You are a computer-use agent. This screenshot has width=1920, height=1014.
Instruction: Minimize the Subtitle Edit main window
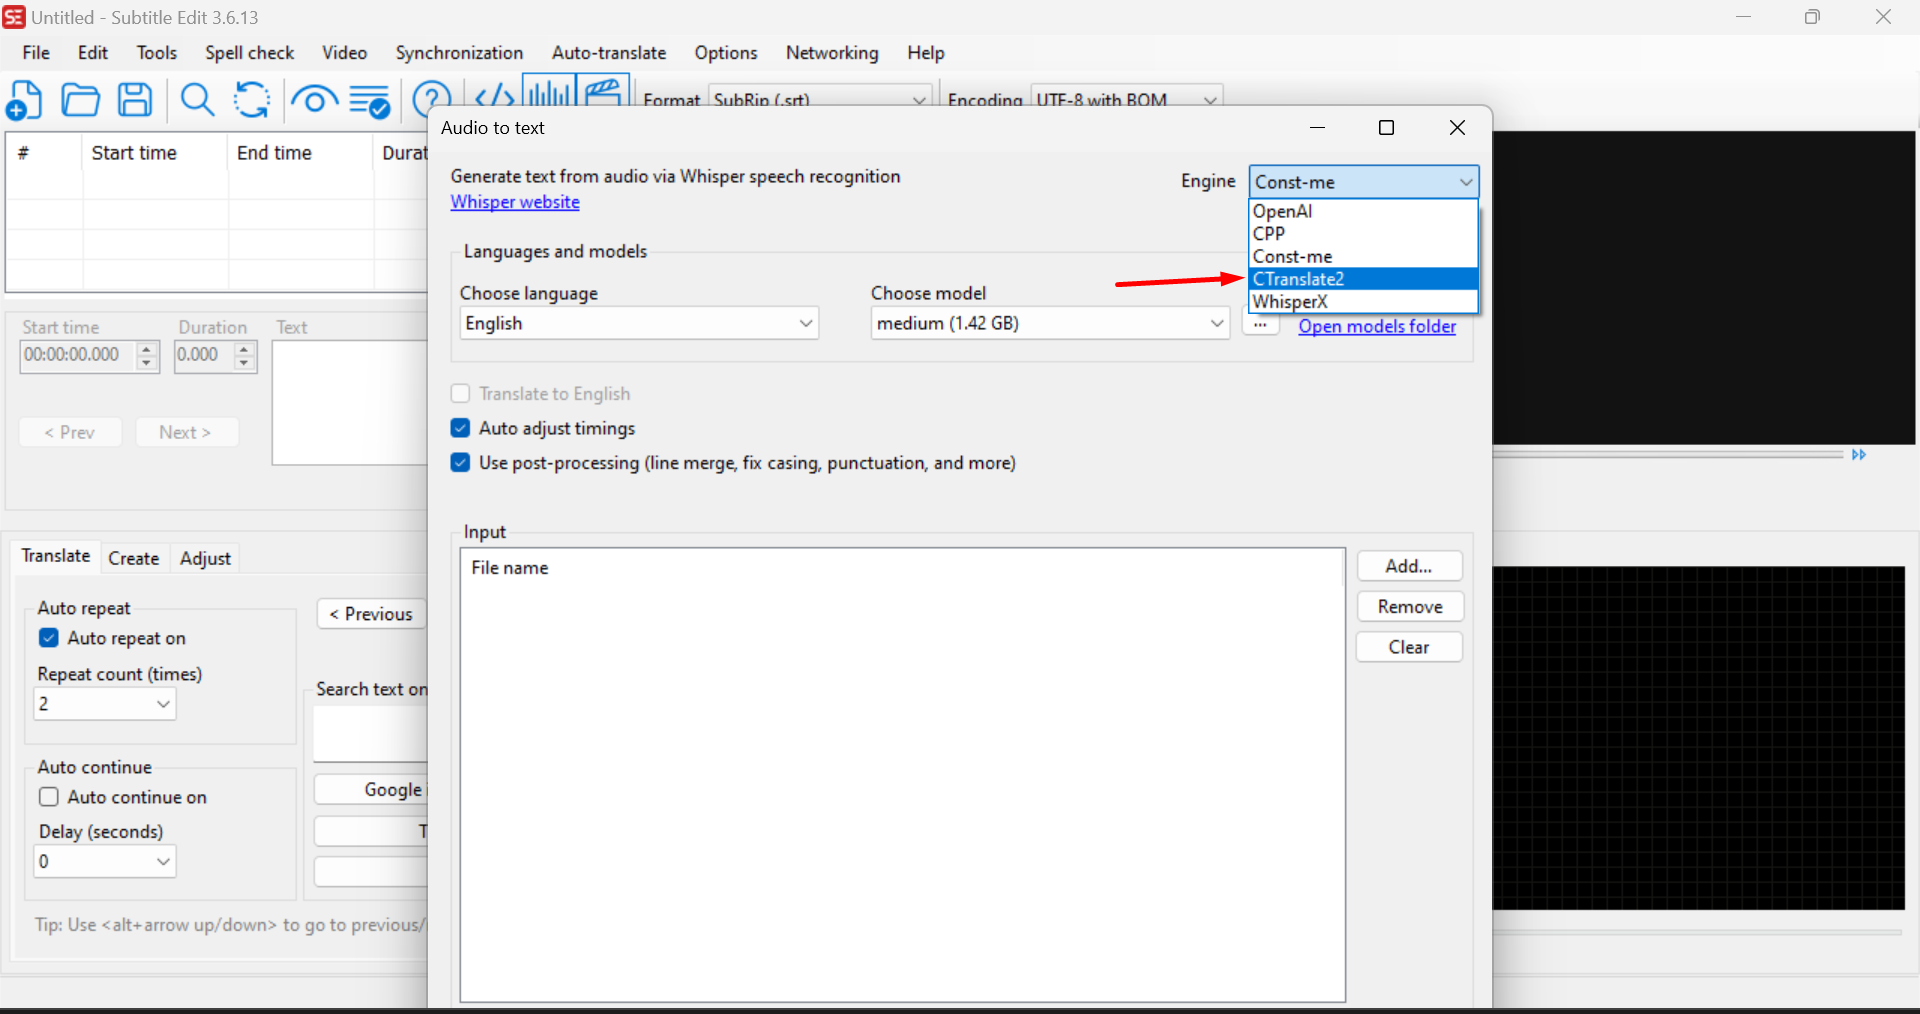coord(1743,17)
